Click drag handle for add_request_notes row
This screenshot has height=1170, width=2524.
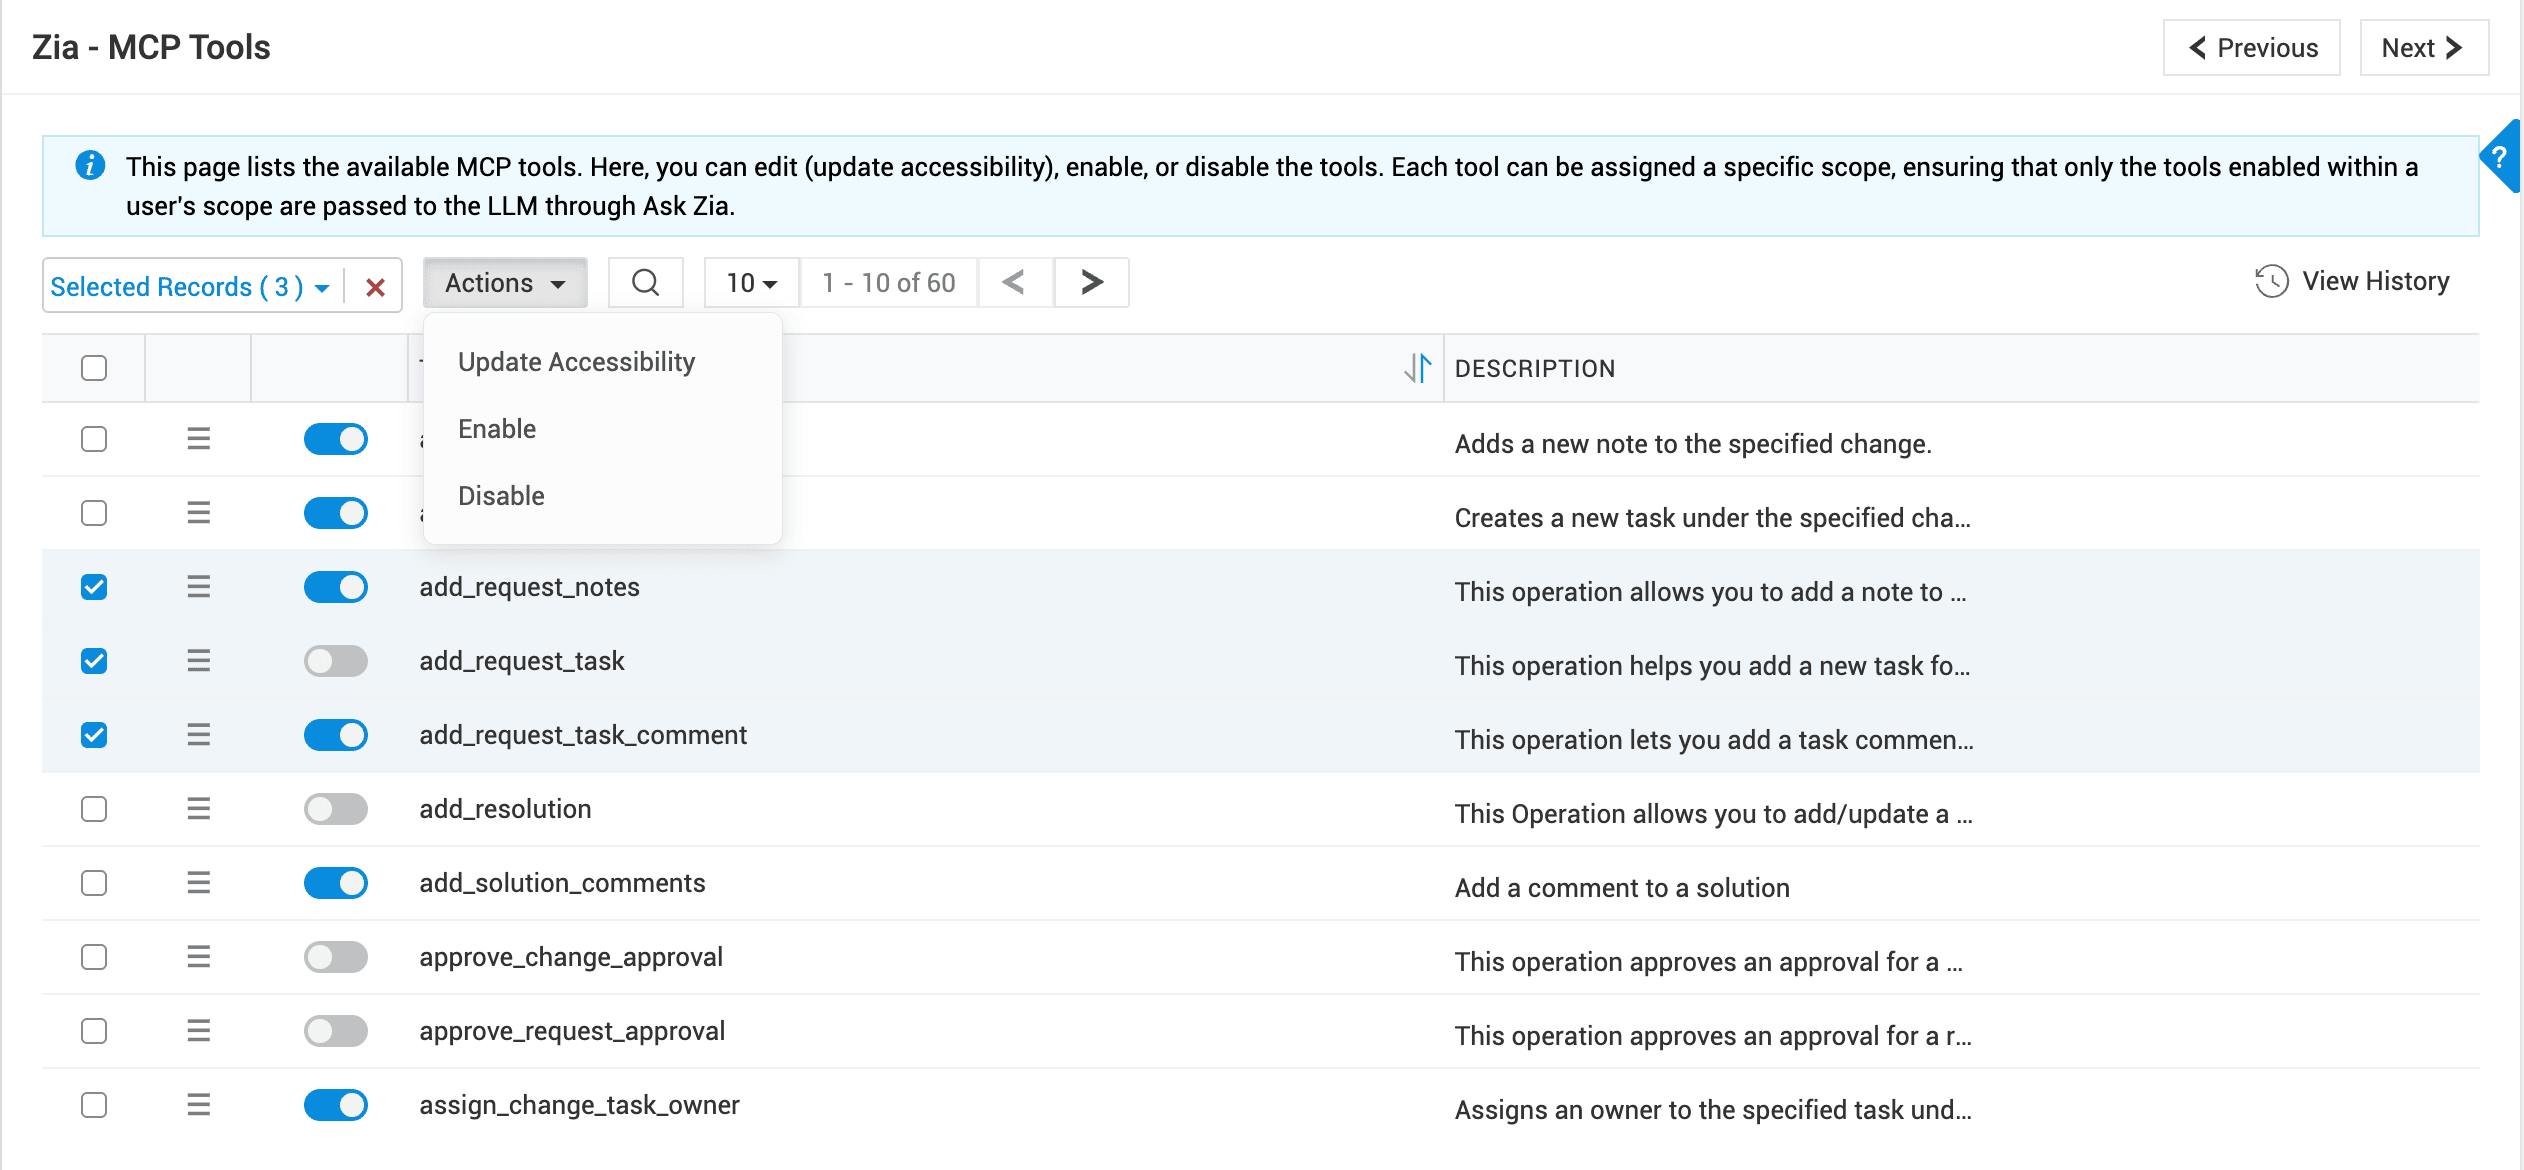point(199,587)
